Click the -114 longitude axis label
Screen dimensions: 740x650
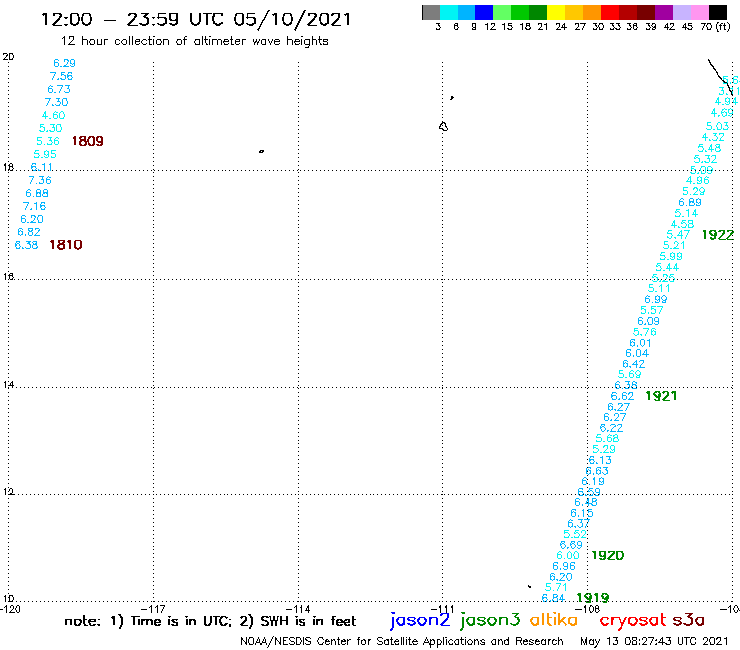point(298,609)
